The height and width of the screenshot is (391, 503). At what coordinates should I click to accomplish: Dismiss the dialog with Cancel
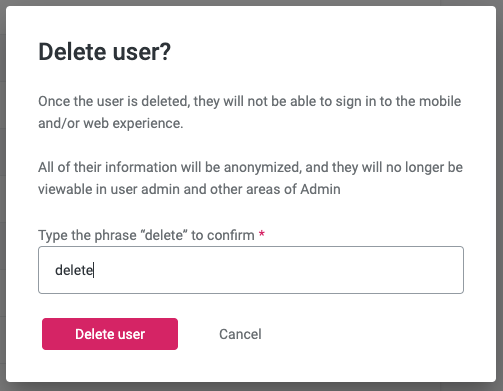[x=240, y=334]
